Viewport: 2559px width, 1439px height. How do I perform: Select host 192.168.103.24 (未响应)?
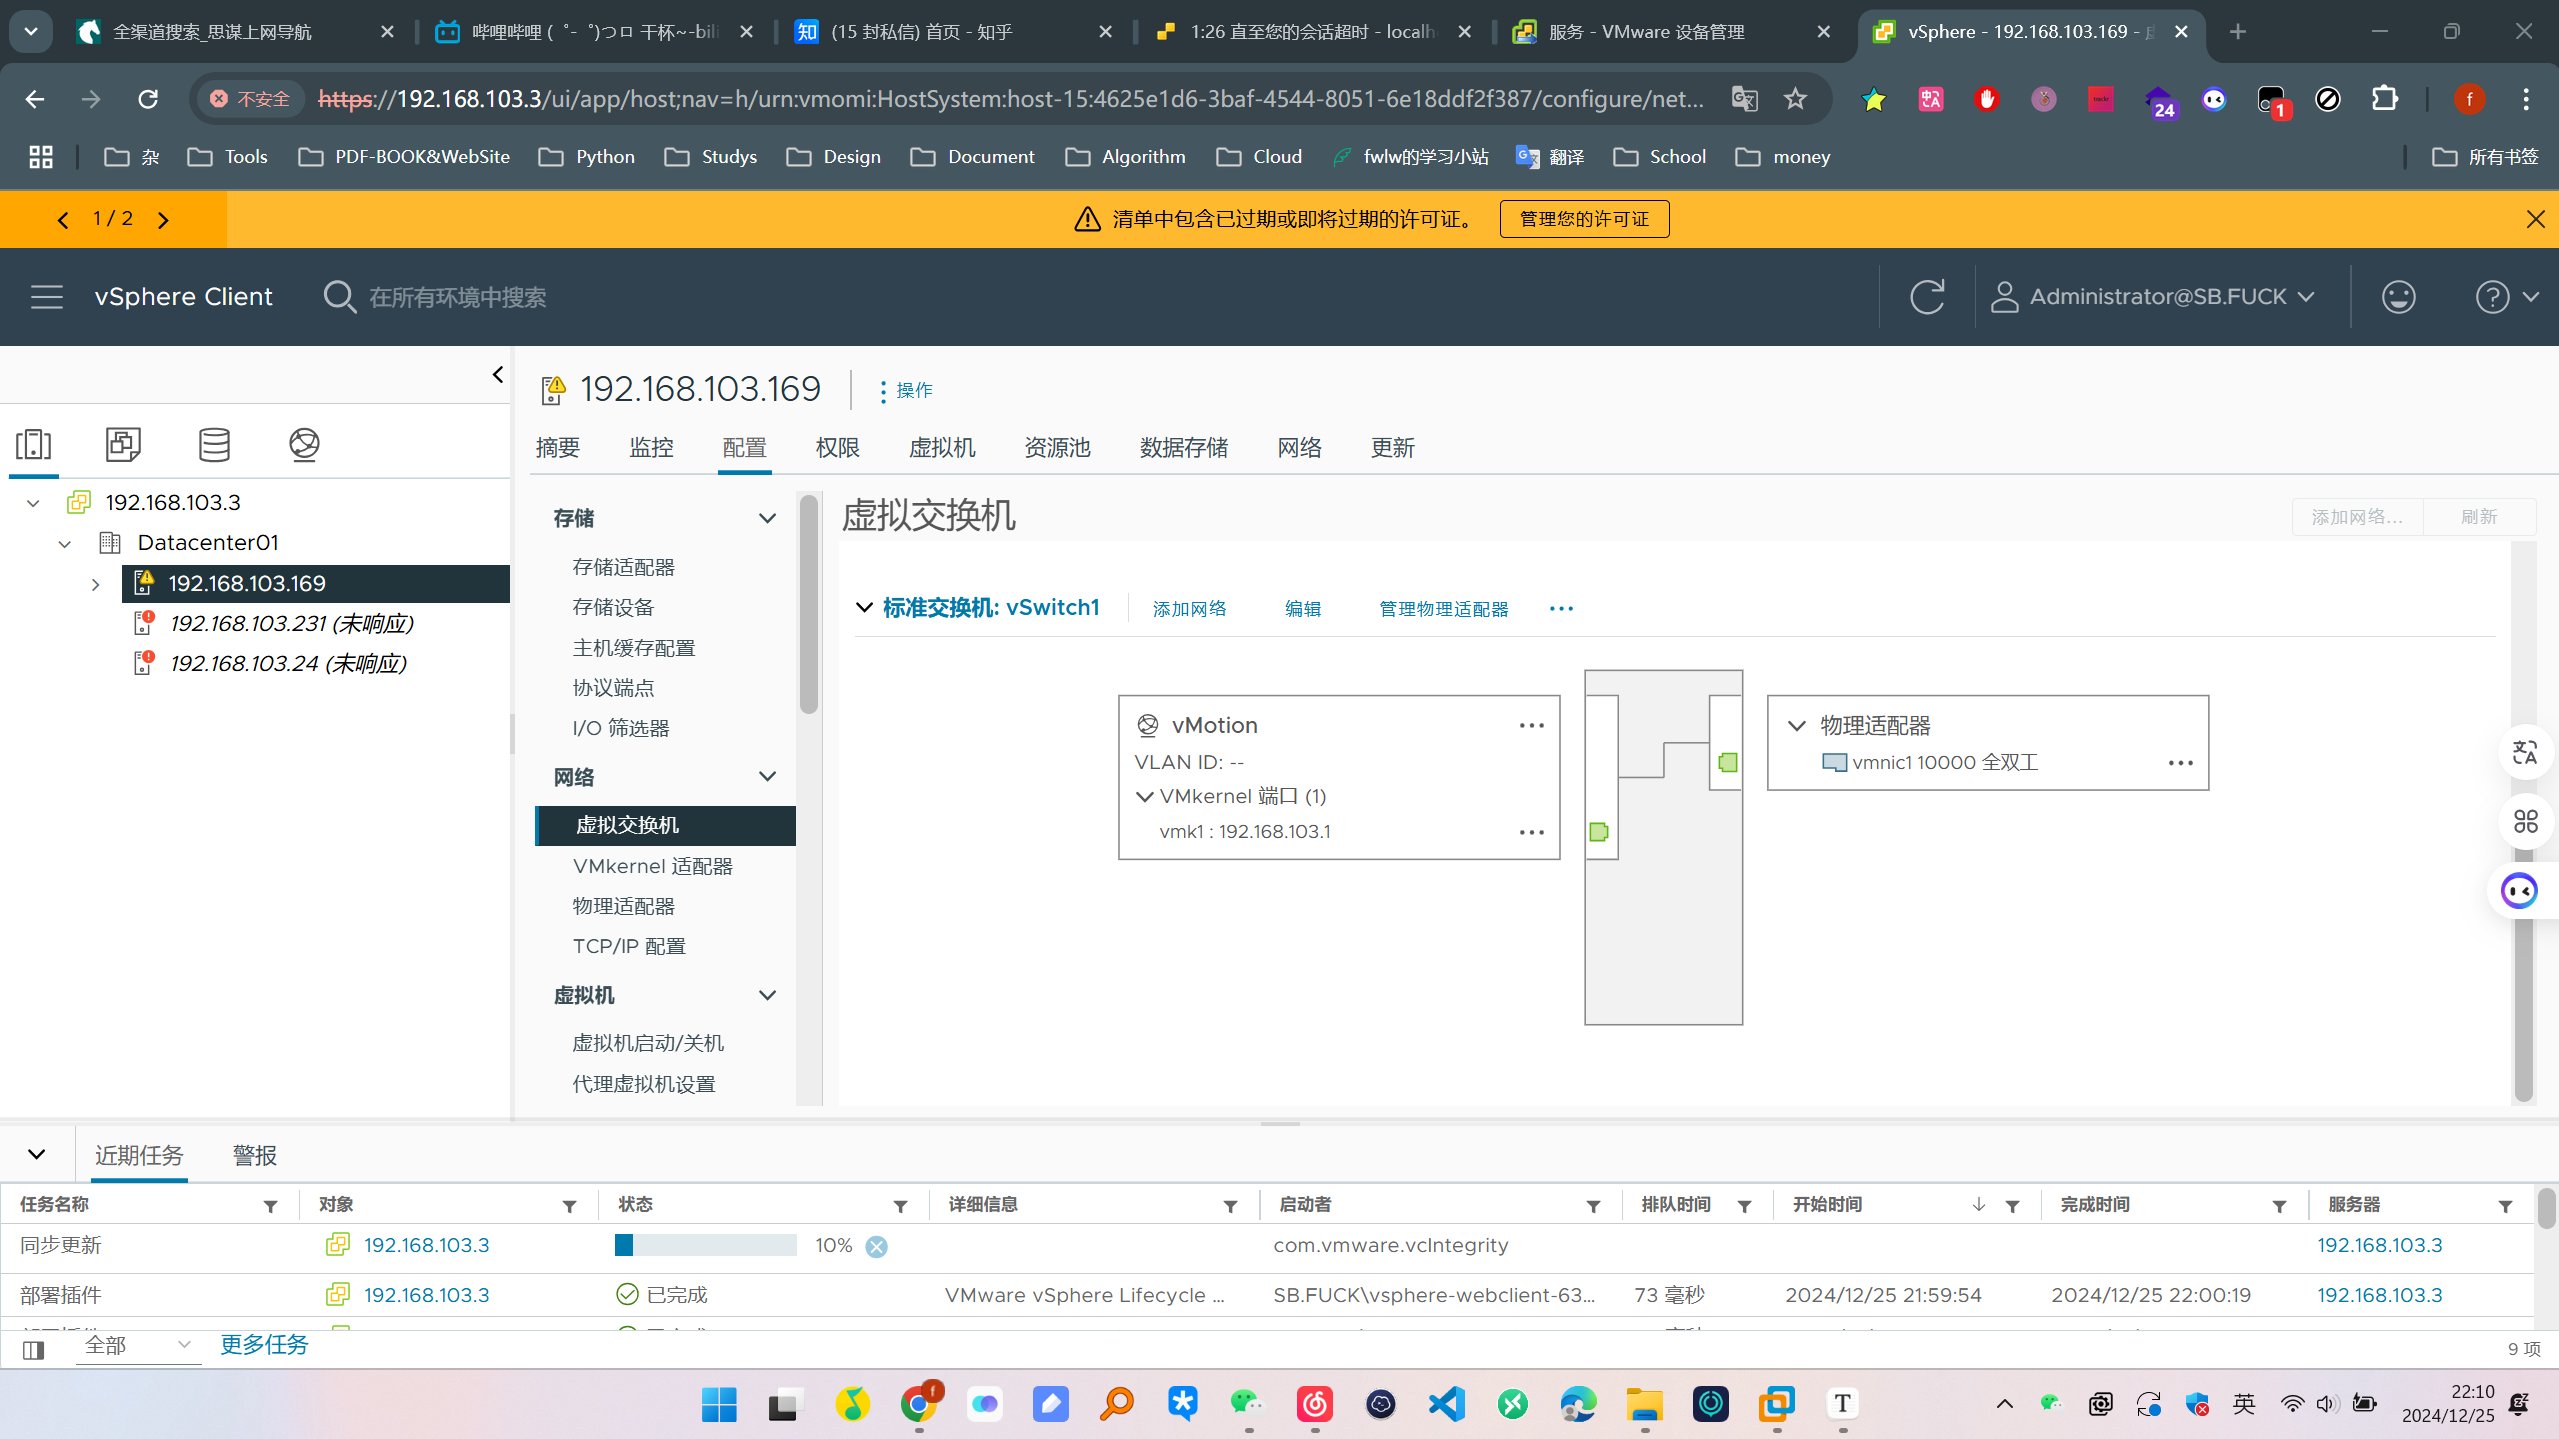click(287, 664)
